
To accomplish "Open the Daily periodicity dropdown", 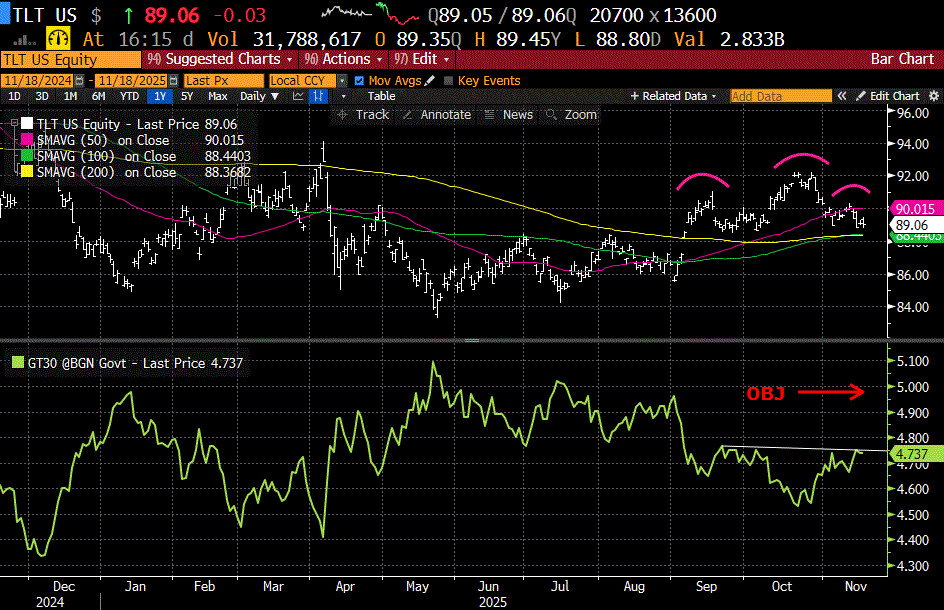I will pyautogui.click(x=259, y=96).
